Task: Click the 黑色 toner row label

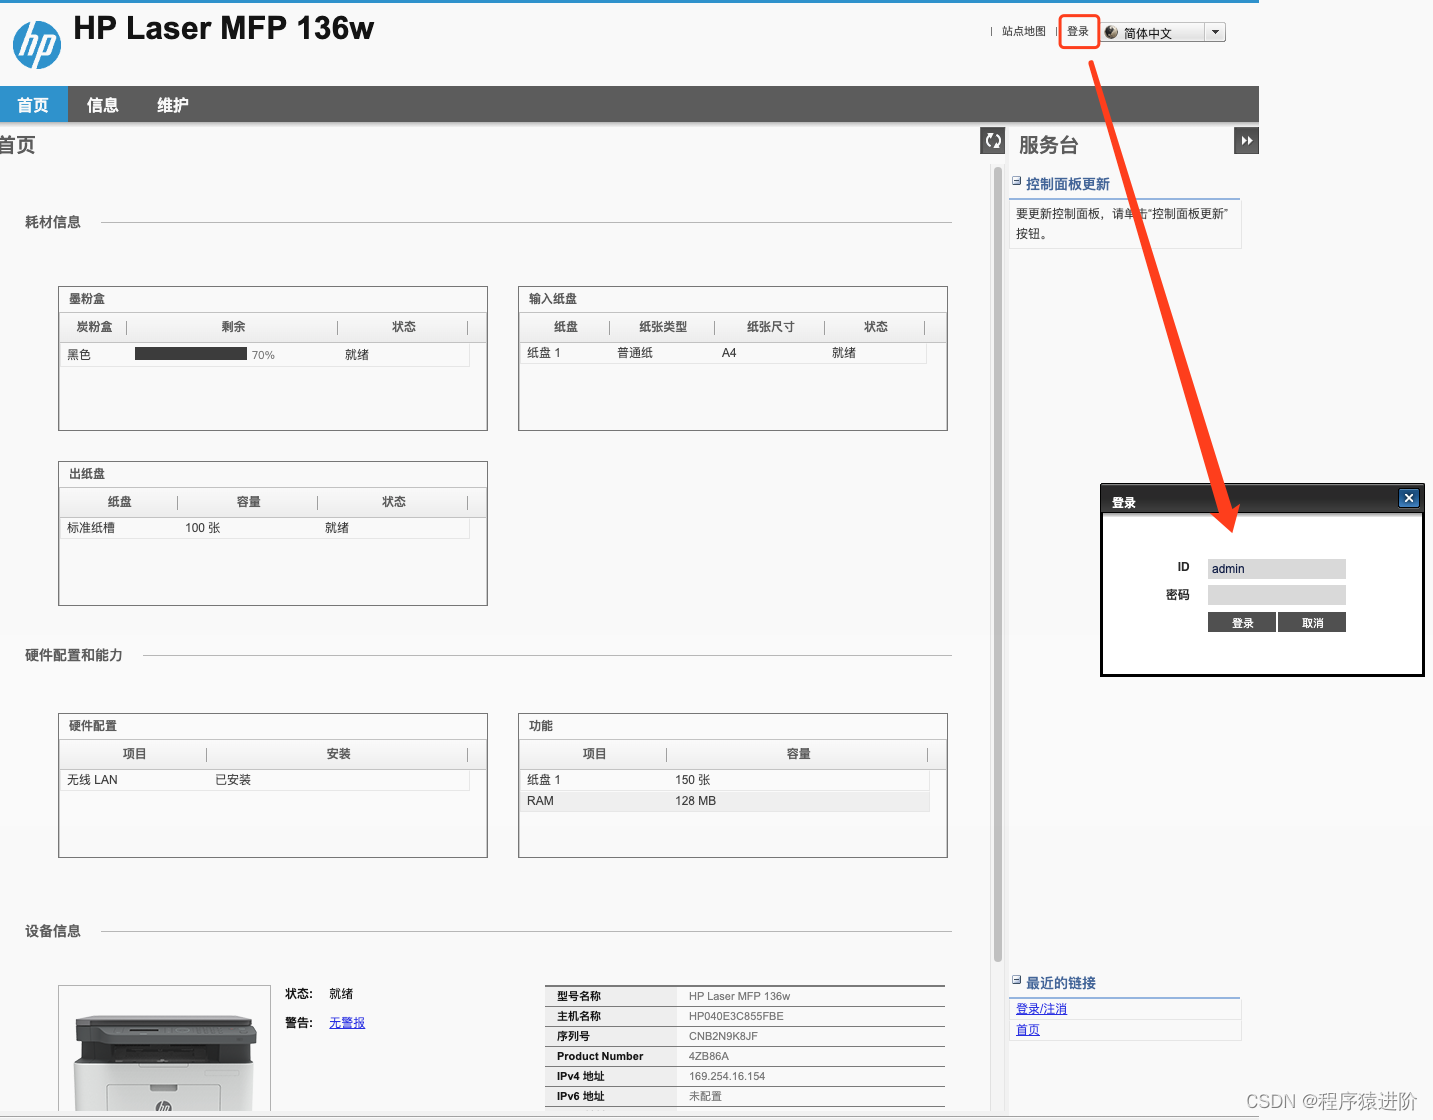Action: click(x=79, y=355)
